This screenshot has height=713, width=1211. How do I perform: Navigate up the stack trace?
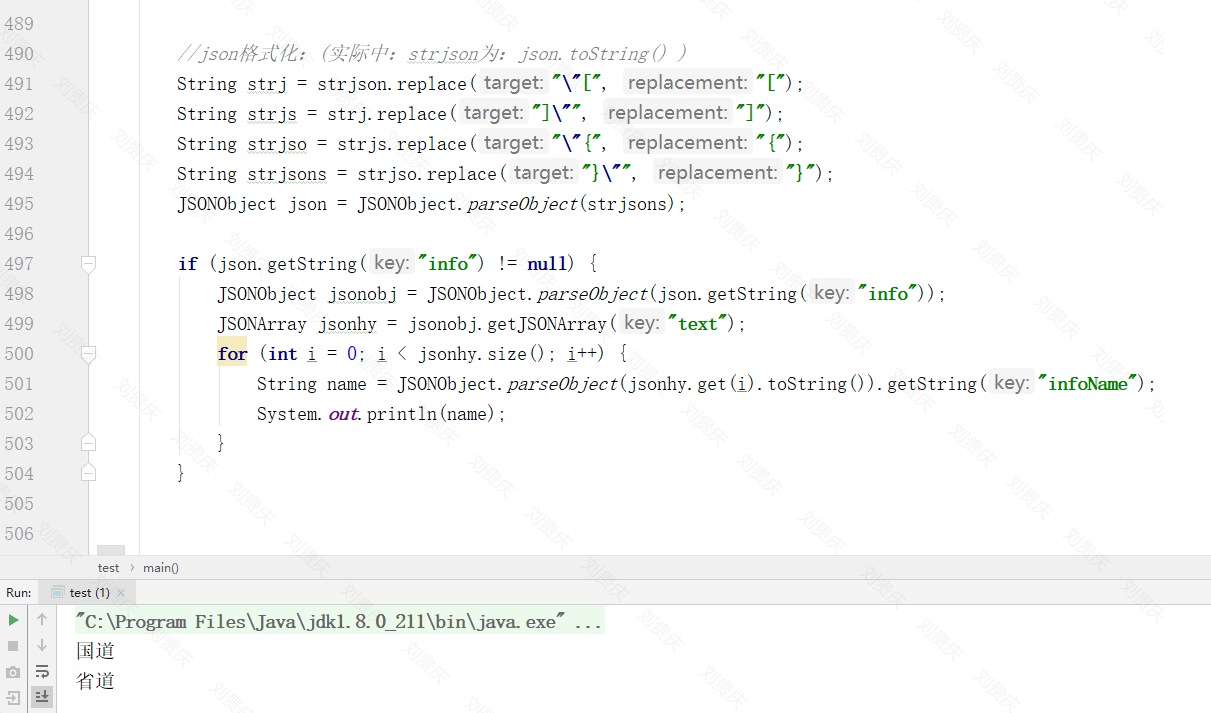click(41, 621)
